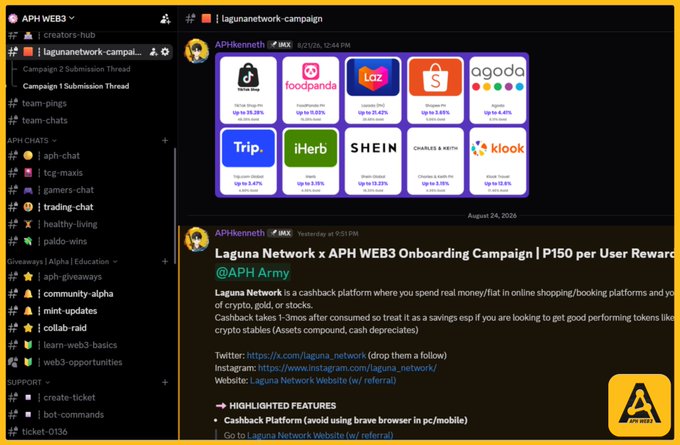Click the lagunanetwork-campaign channel header title
Screen dimensions: 680x445
[x=272, y=19]
